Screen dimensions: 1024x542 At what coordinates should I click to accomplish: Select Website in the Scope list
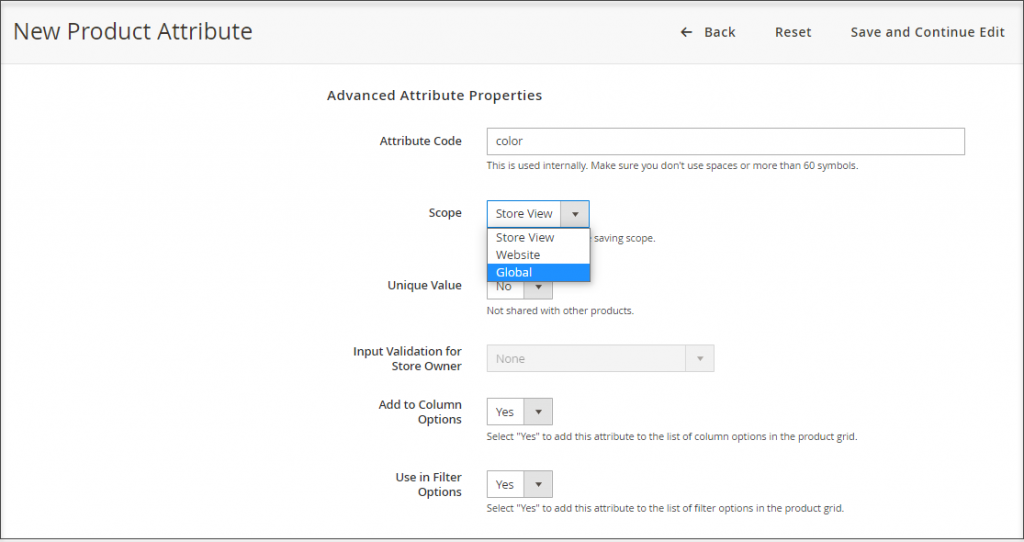pos(518,255)
